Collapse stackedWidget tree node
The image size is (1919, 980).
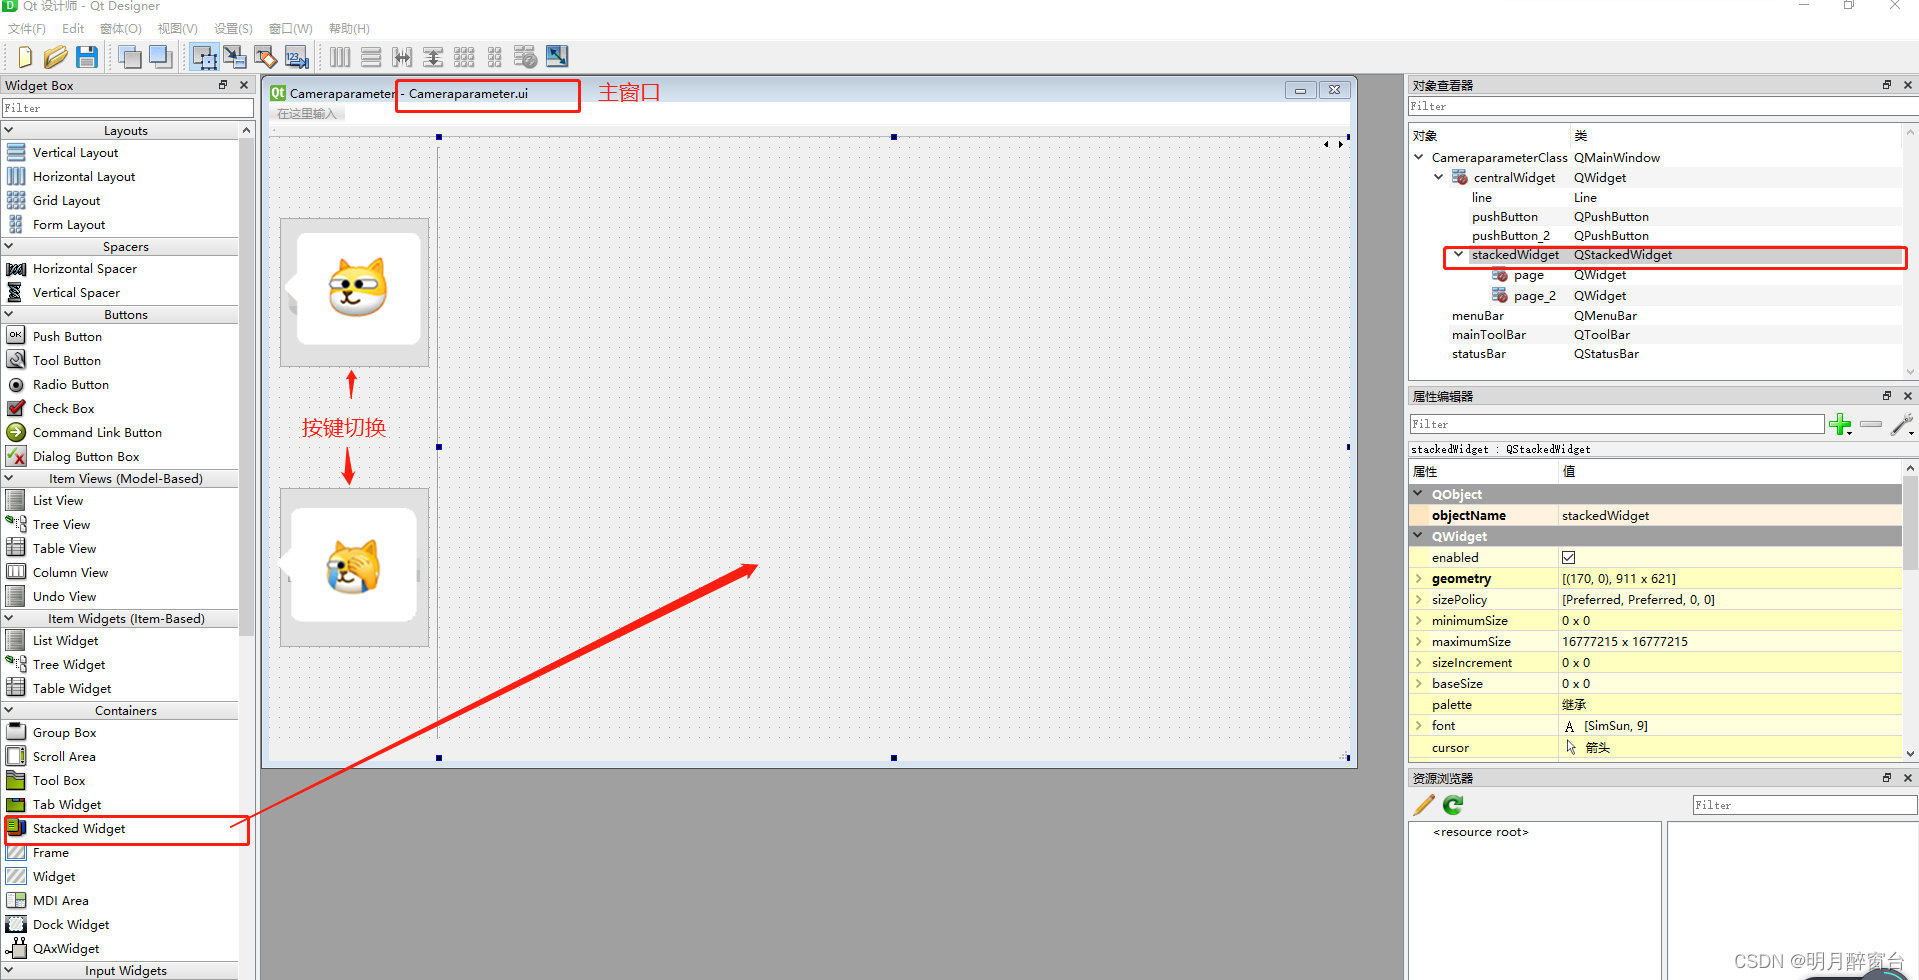point(1459,255)
